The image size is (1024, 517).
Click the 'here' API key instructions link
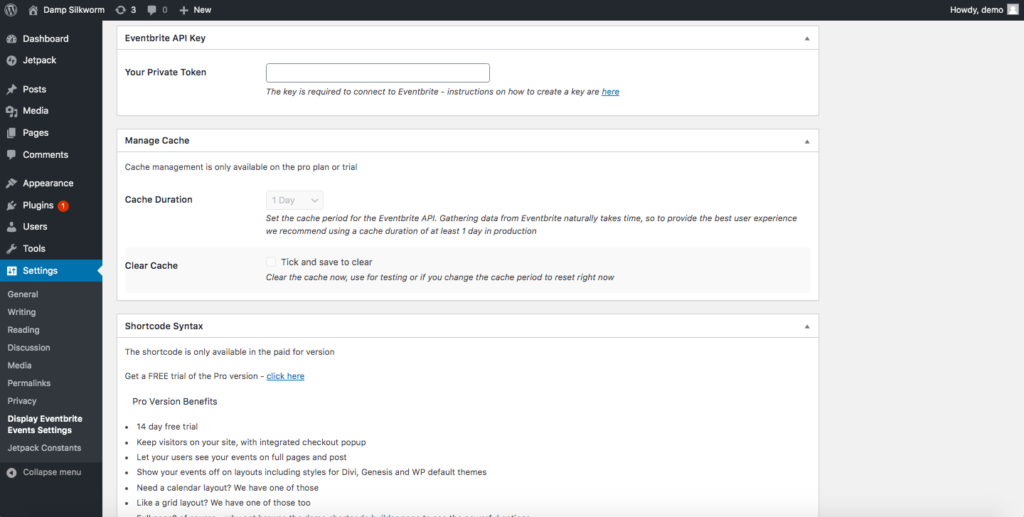click(611, 92)
